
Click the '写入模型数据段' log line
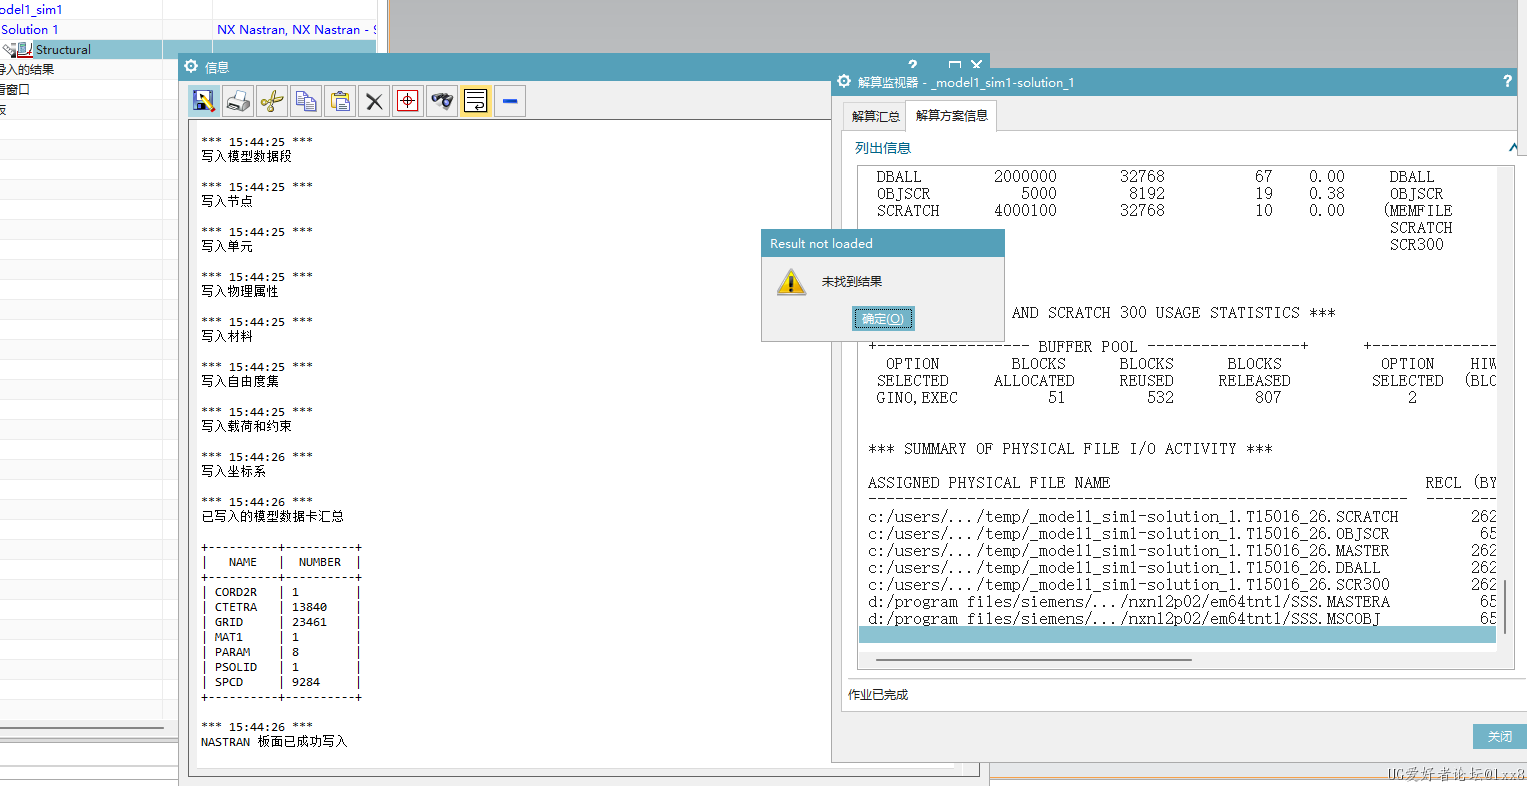point(246,156)
